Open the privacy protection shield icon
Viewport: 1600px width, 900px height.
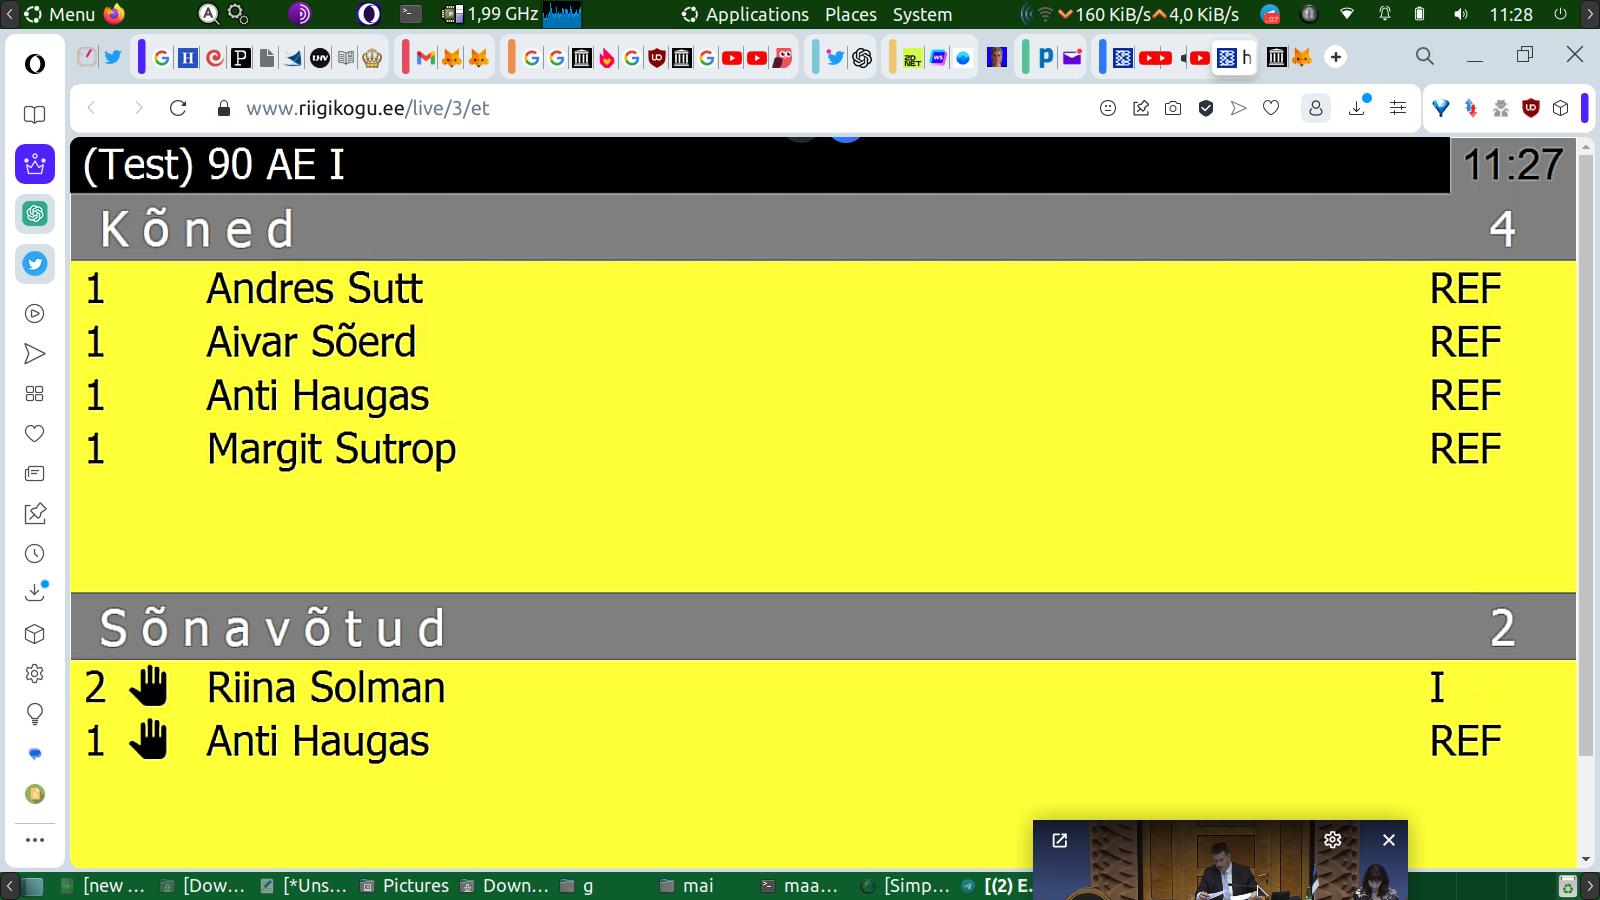coord(1206,108)
